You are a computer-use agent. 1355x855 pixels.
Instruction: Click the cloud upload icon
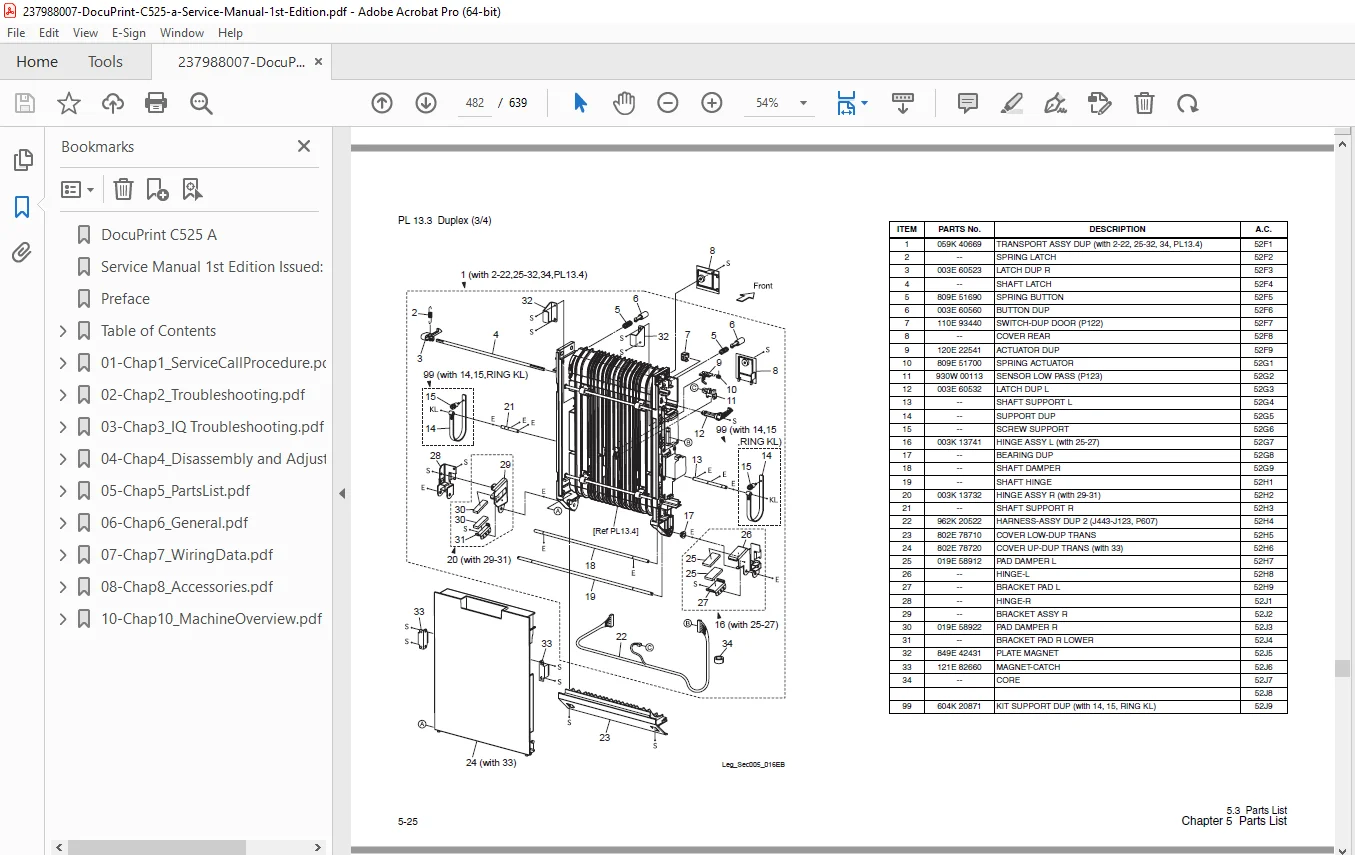pos(113,103)
